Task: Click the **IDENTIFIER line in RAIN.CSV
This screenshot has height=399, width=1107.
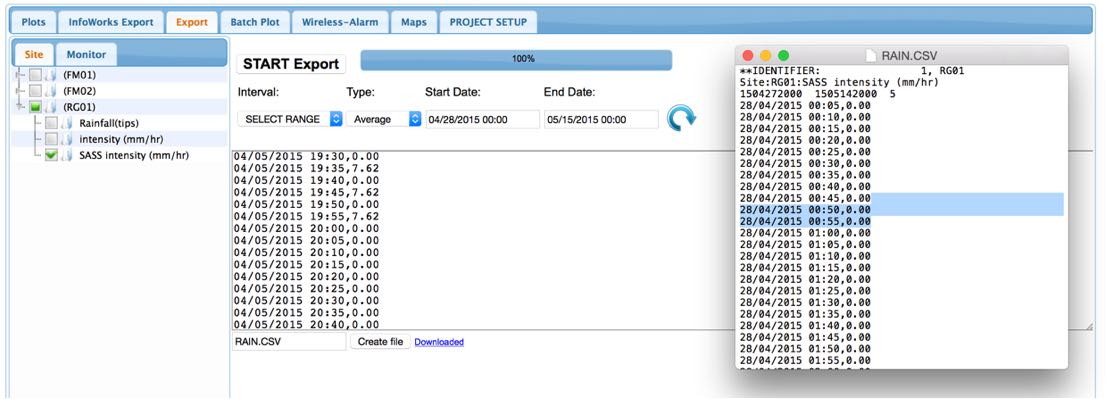Action: click(x=852, y=71)
